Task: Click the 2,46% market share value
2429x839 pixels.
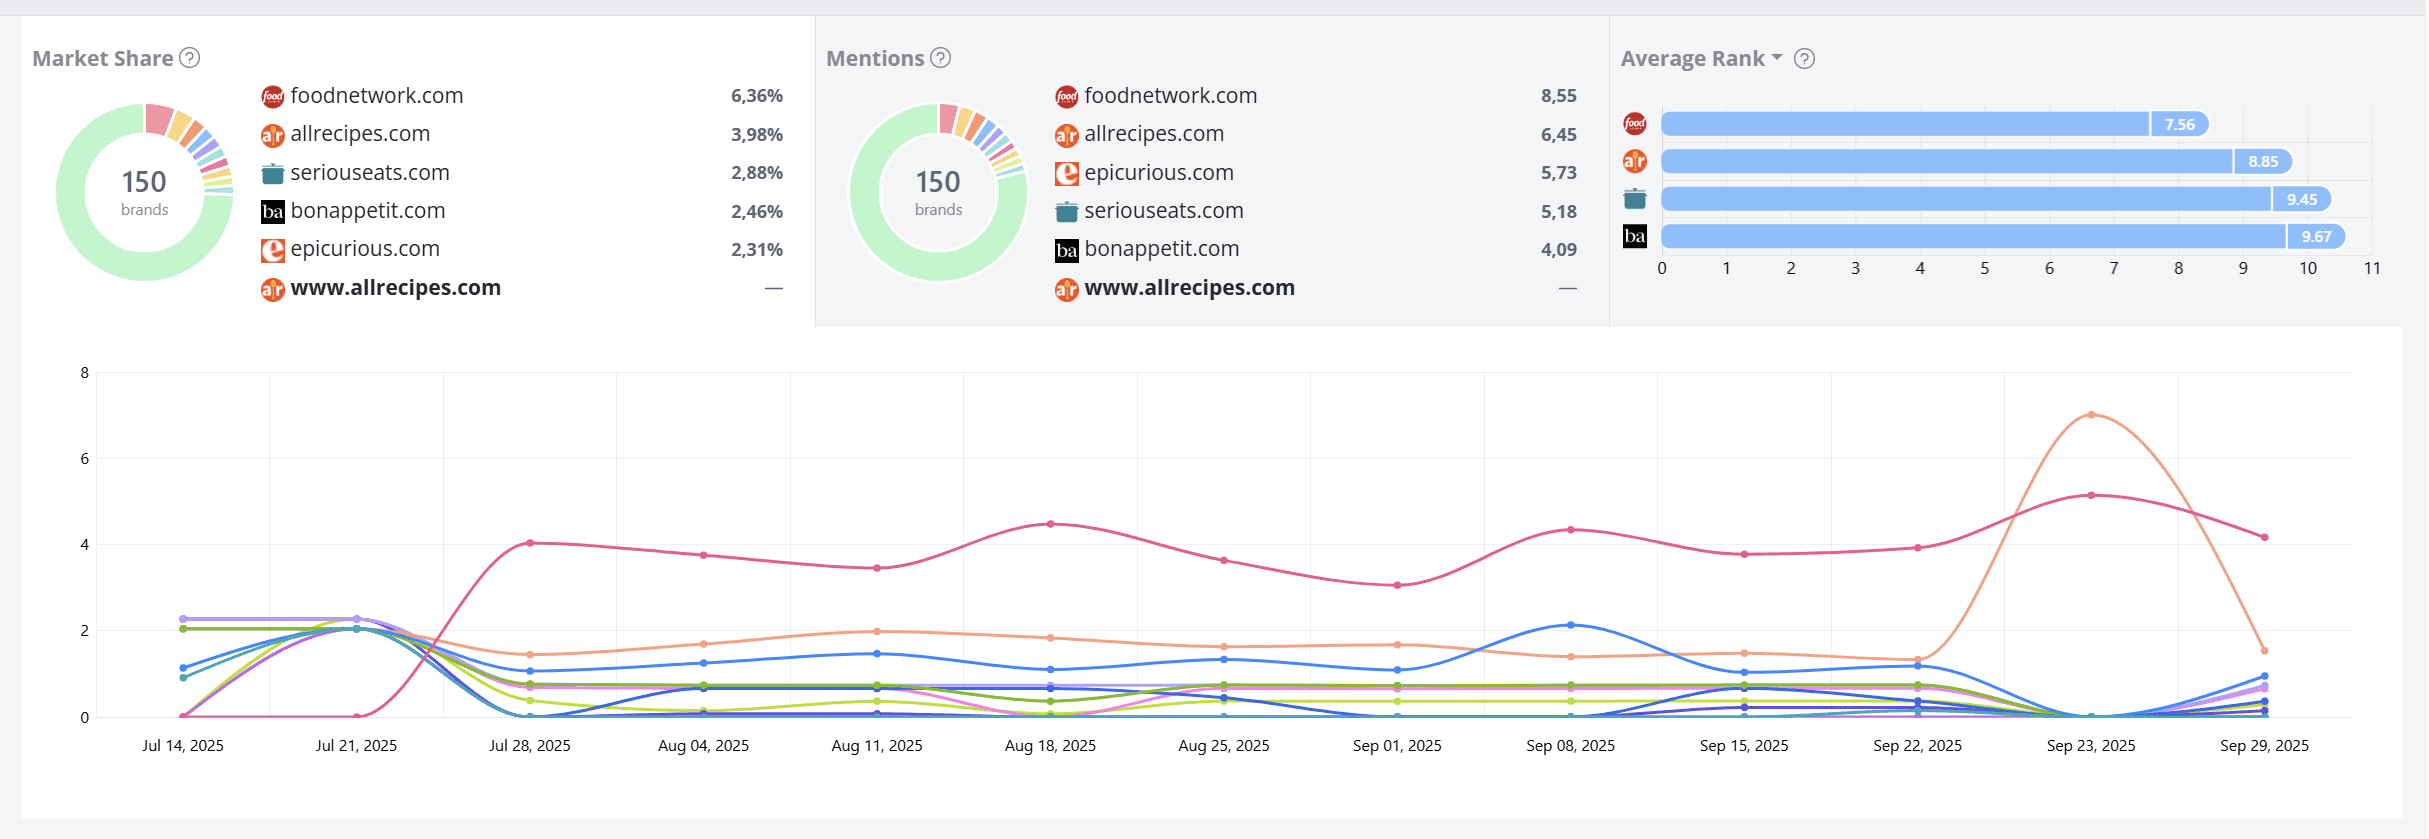Action: pos(756,212)
